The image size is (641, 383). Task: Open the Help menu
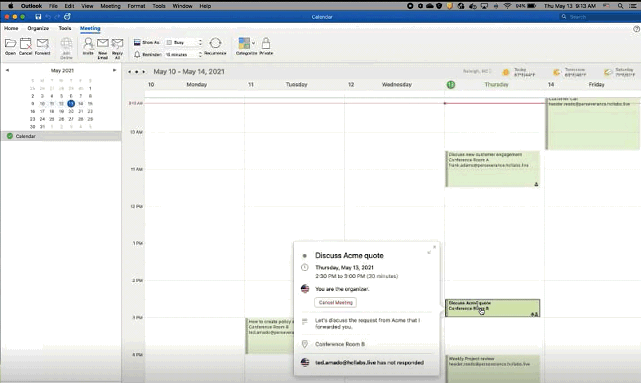(x=205, y=6)
